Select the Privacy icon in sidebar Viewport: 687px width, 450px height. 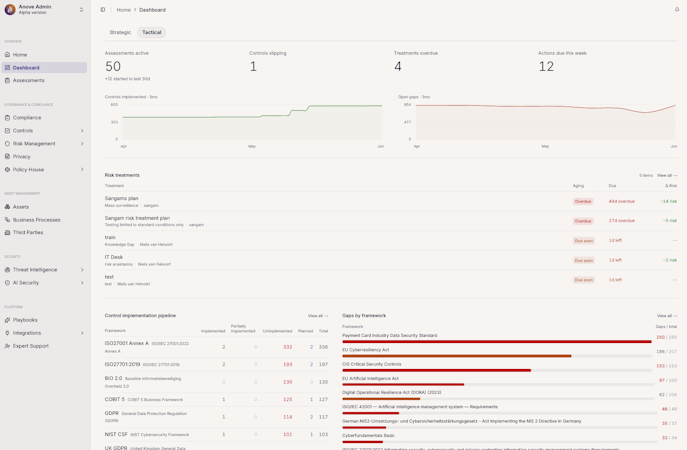point(7,156)
